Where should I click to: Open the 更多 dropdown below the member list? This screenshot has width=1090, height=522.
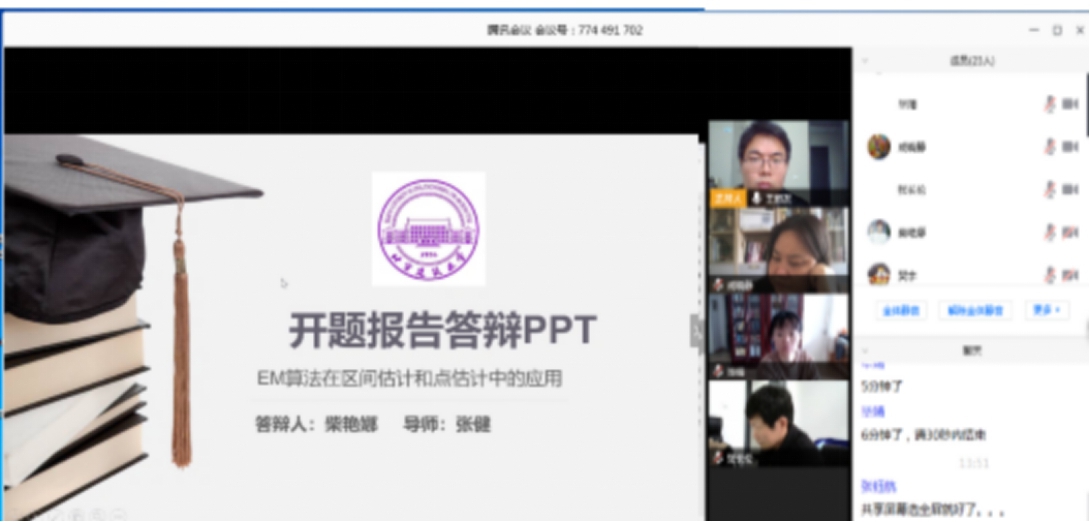[1045, 310]
